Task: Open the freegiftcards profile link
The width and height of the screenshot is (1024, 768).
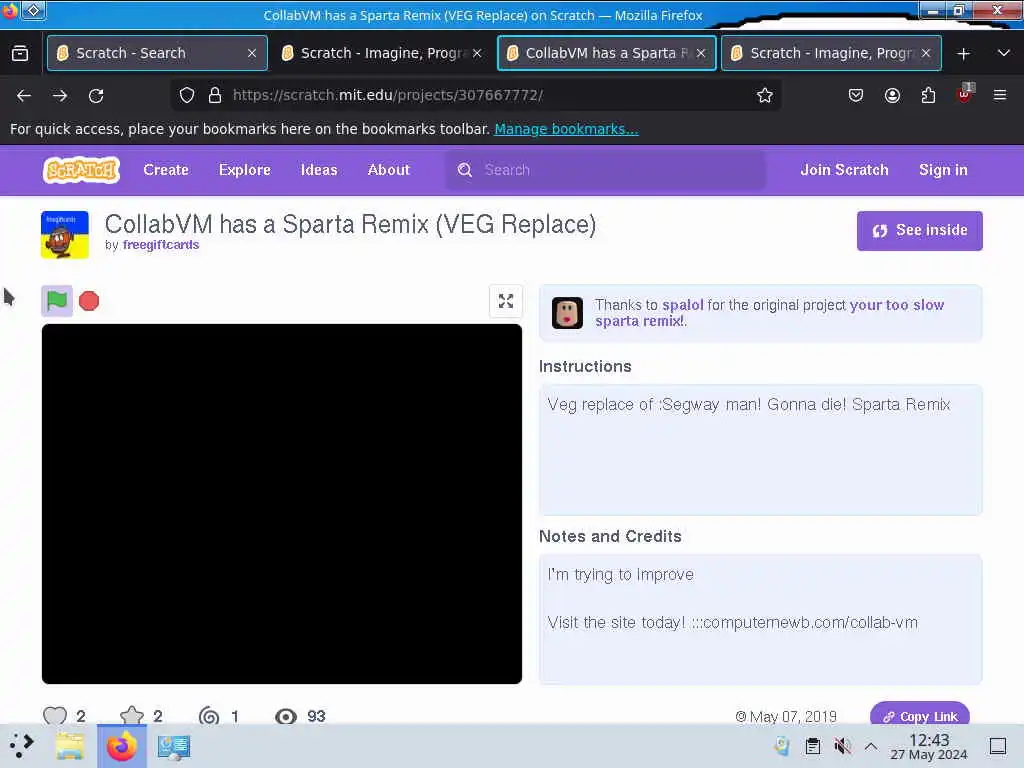Action: 161,245
